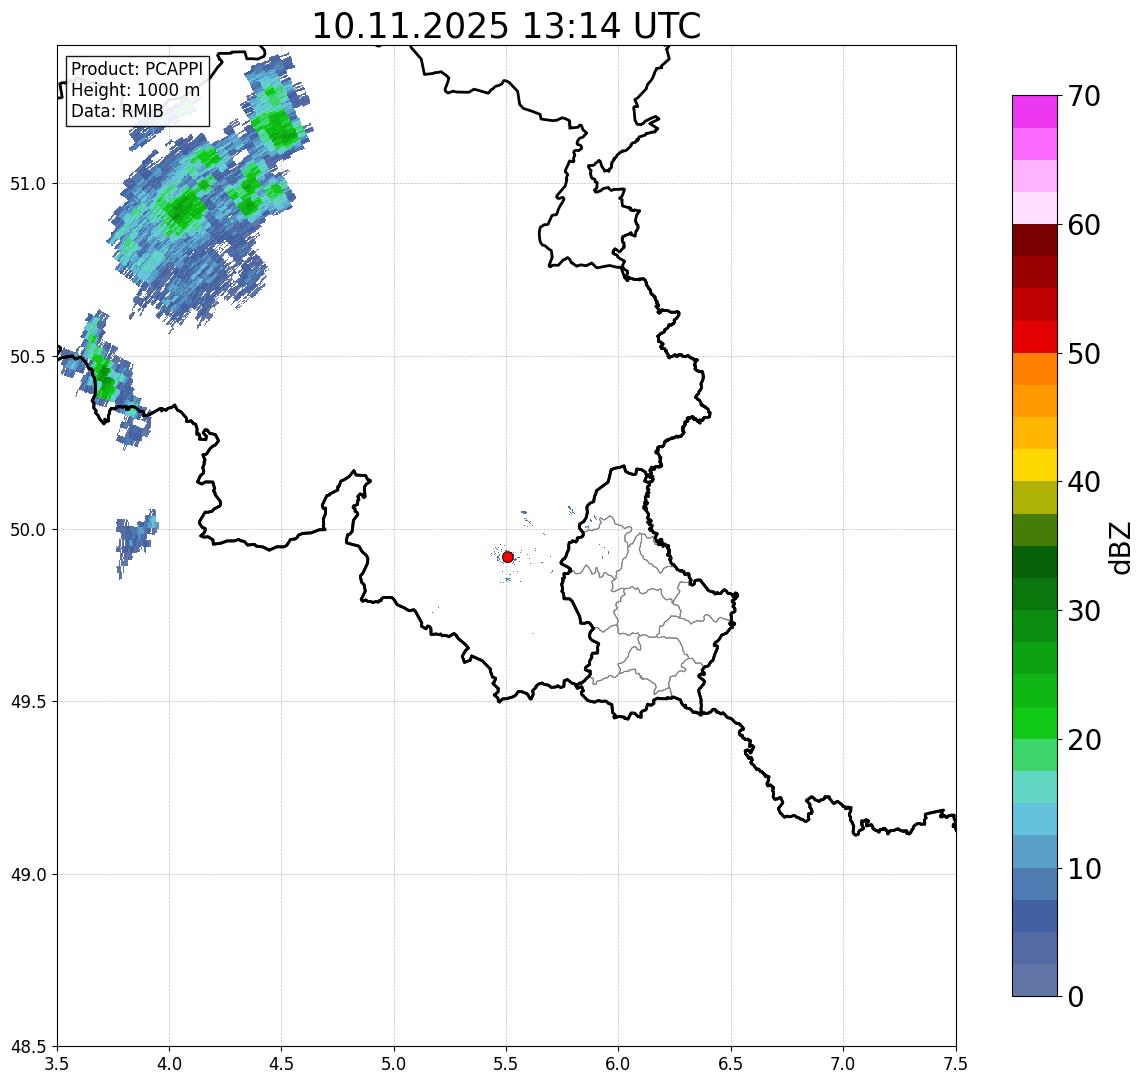This screenshot has height=1084, width=1145.
Task: Click longitude axis label 7.0
Action: coord(843,1064)
